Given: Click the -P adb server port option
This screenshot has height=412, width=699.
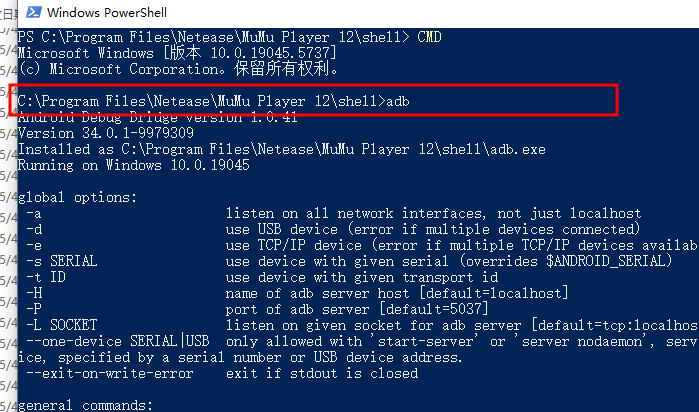Looking at the screenshot, I should pyautogui.click(x=300, y=309).
